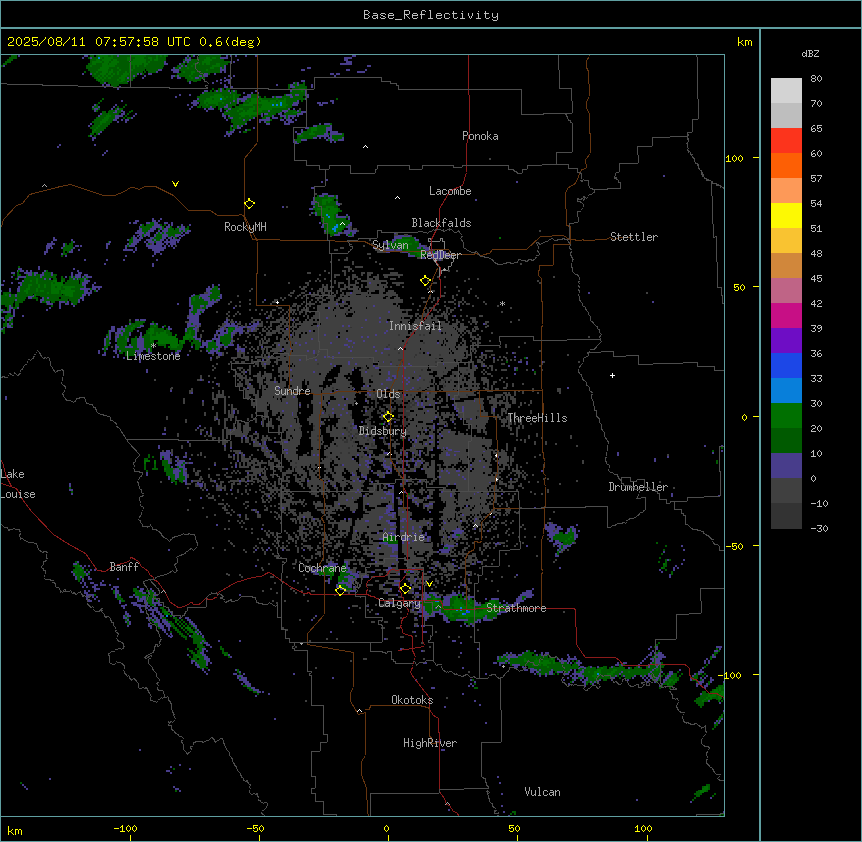Select the Blackfalds label
The image size is (862, 842).
tap(441, 223)
